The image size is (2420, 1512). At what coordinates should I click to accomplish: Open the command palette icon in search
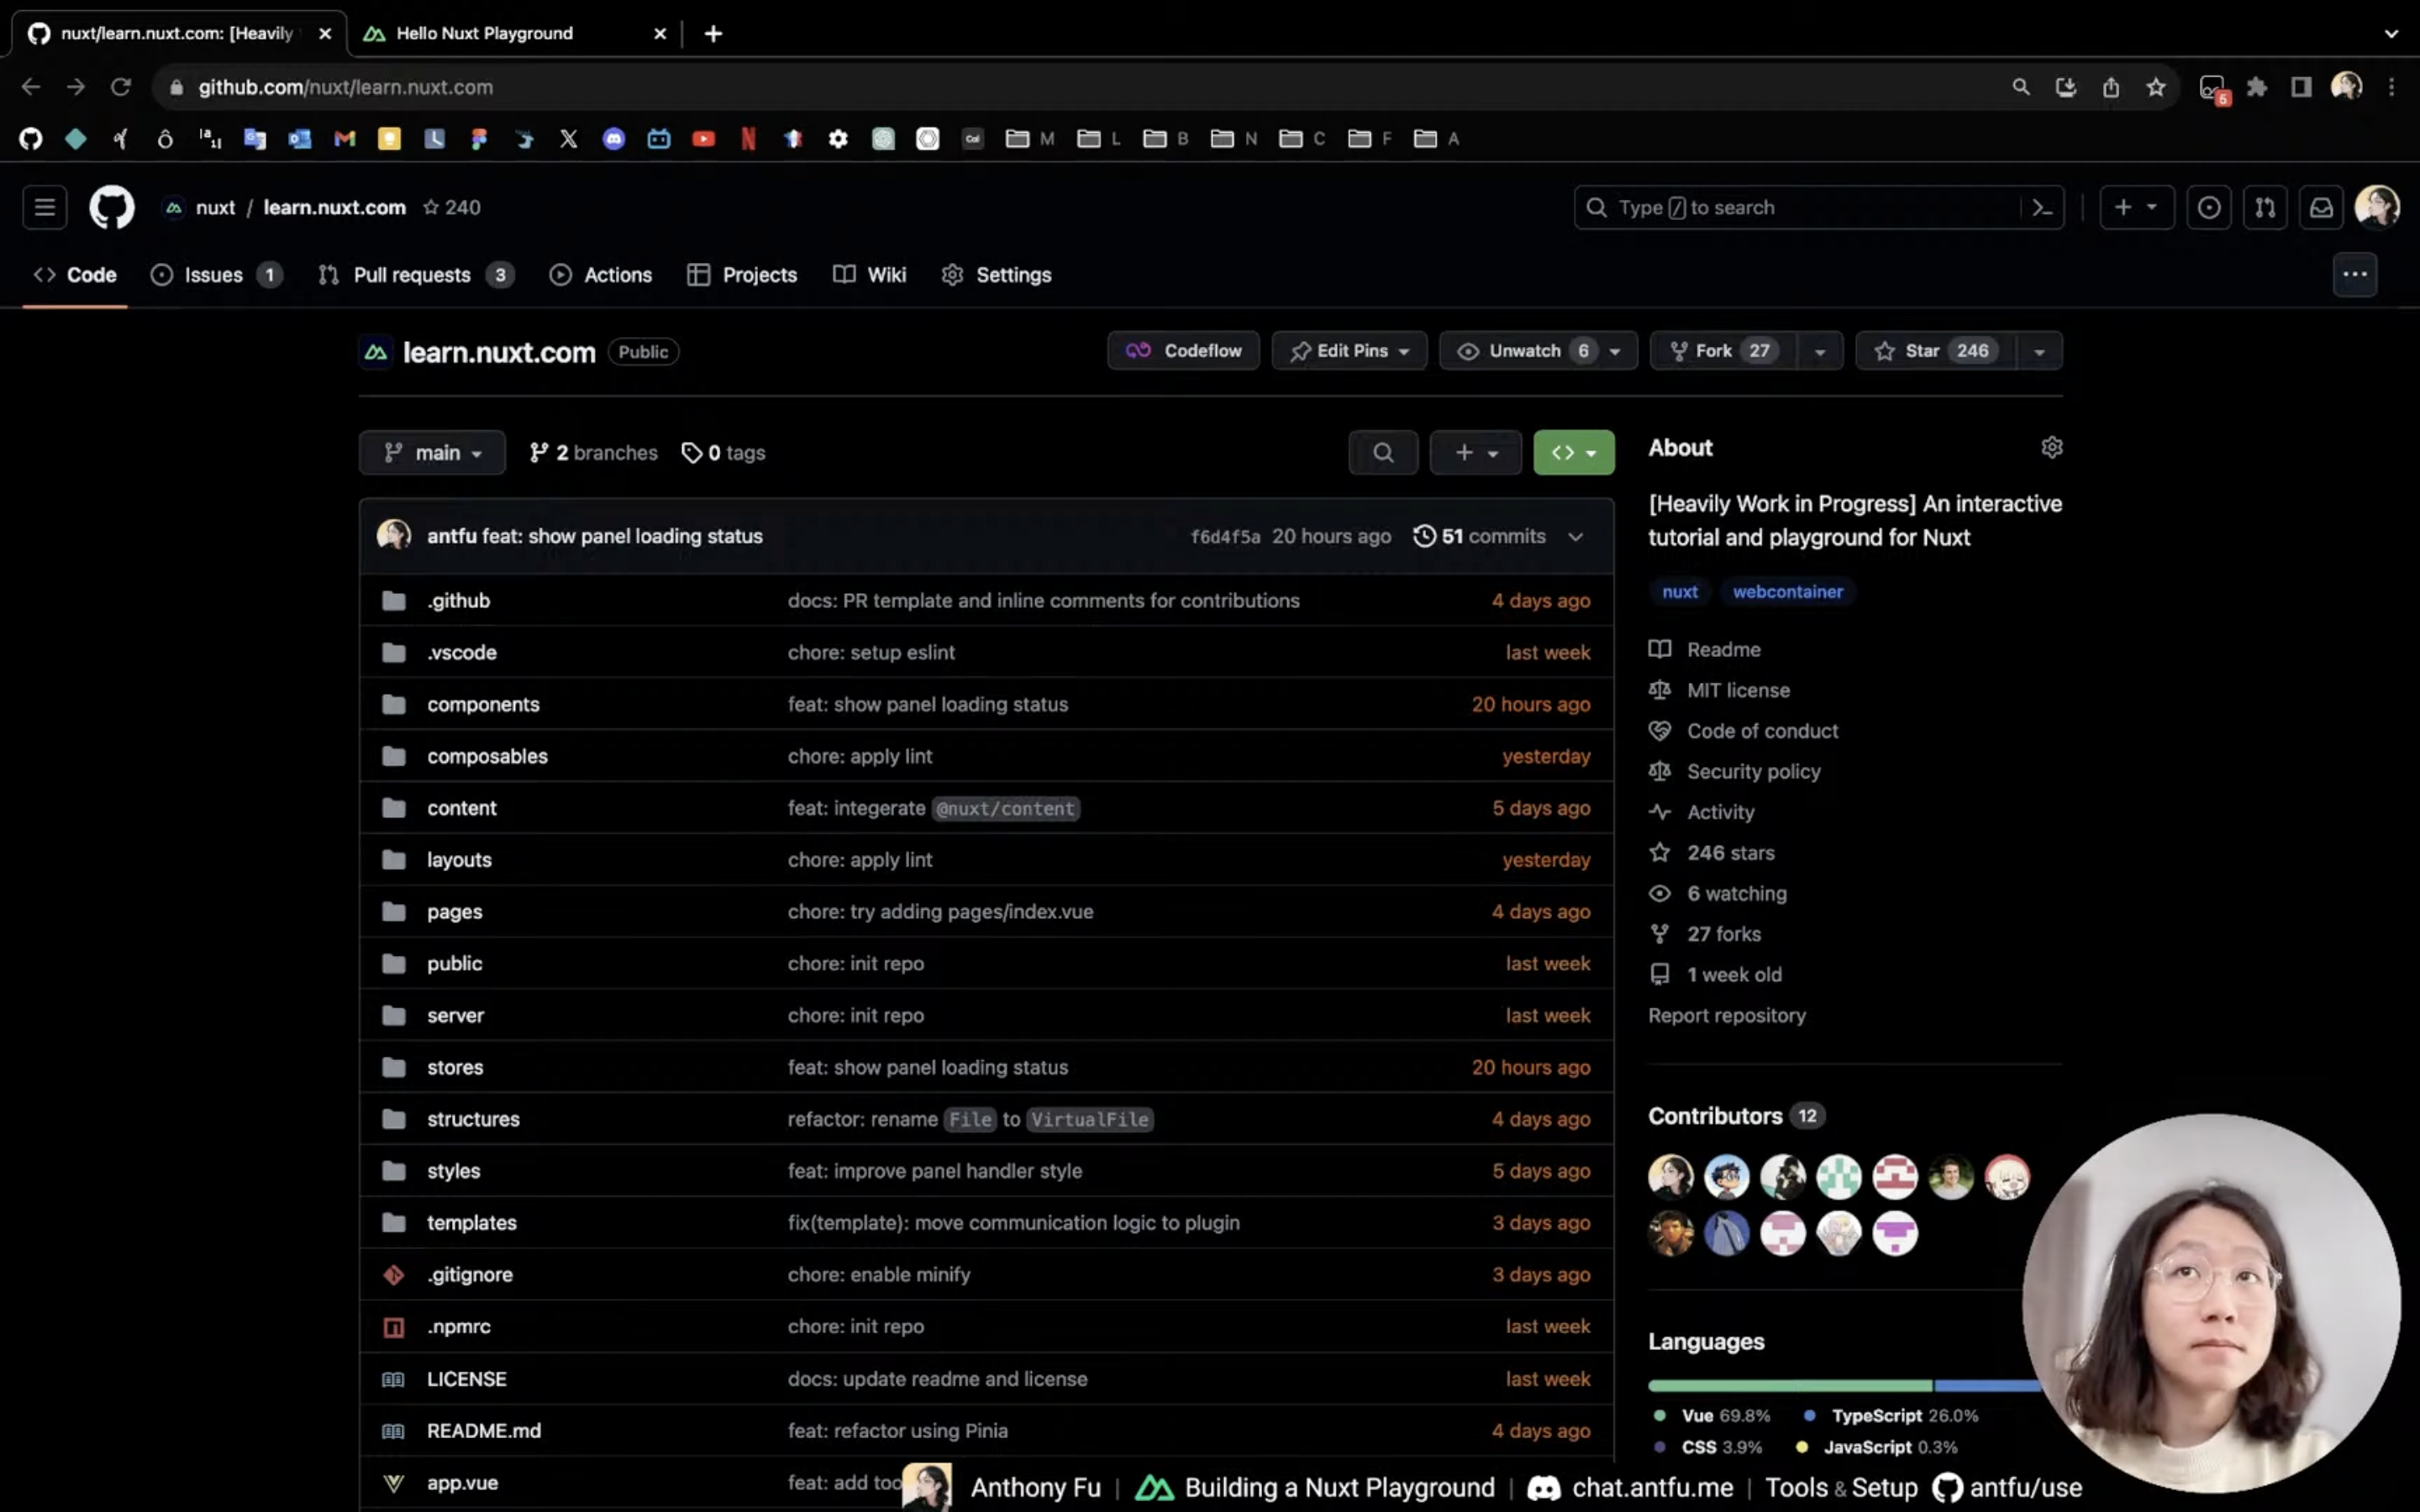coord(2042,207)
